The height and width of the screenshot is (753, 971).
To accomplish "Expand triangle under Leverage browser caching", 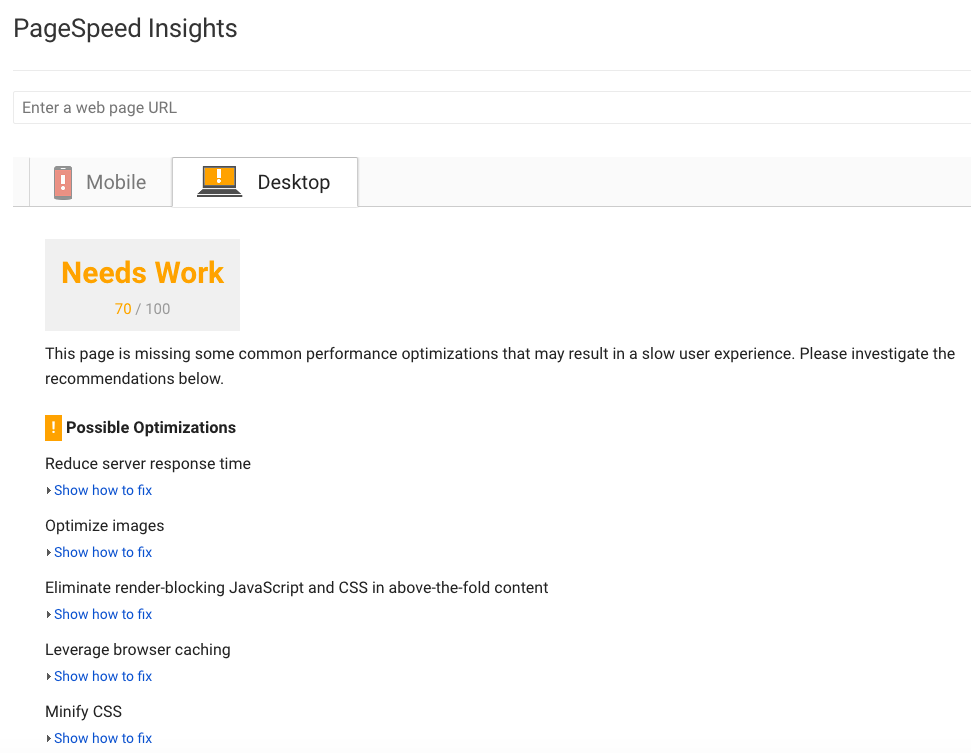I will click(x=49, y=676).
